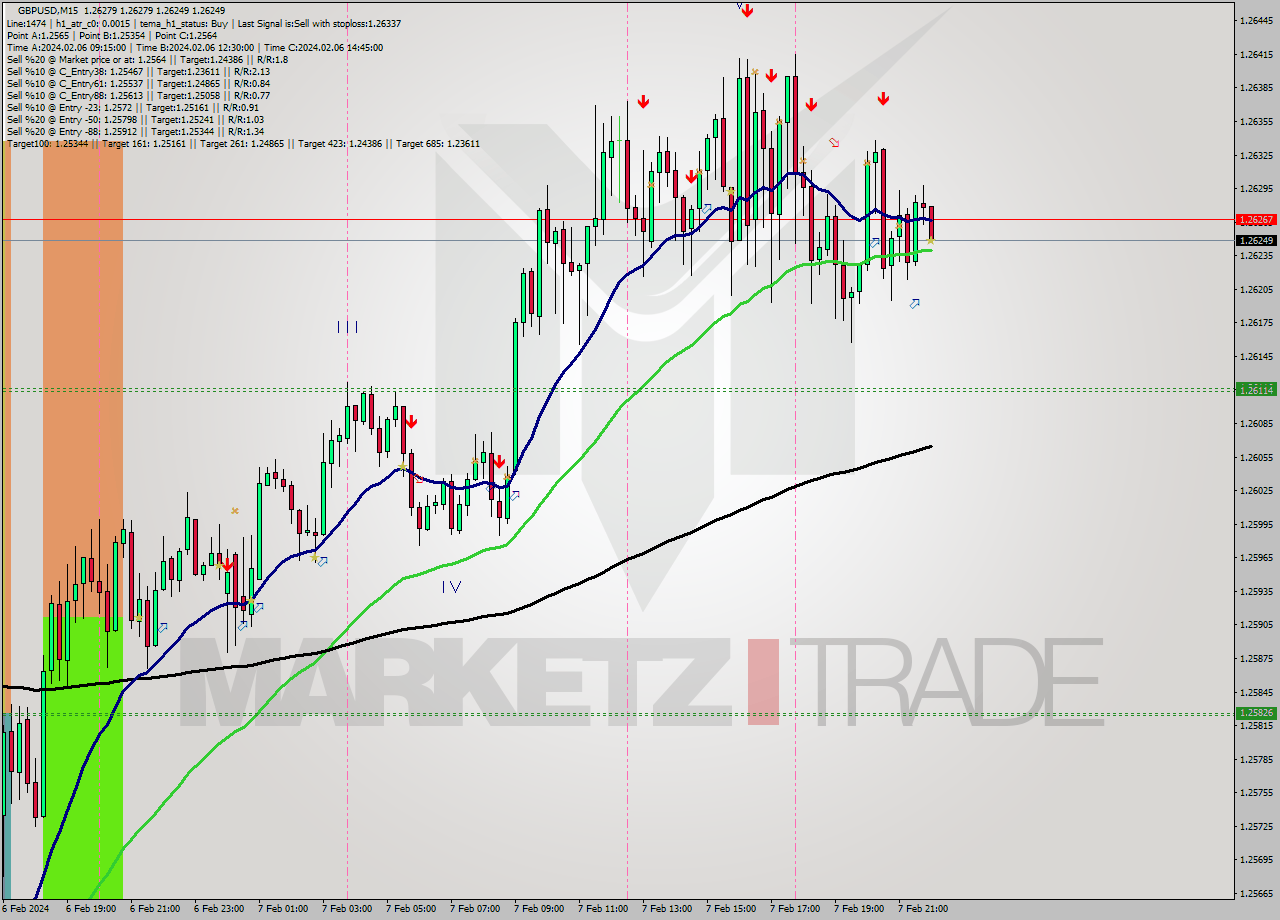The width and height of the screenshot is (1280, 920).
Task: Click the 1.26055 price scale label
Action: pos(1256,457)
